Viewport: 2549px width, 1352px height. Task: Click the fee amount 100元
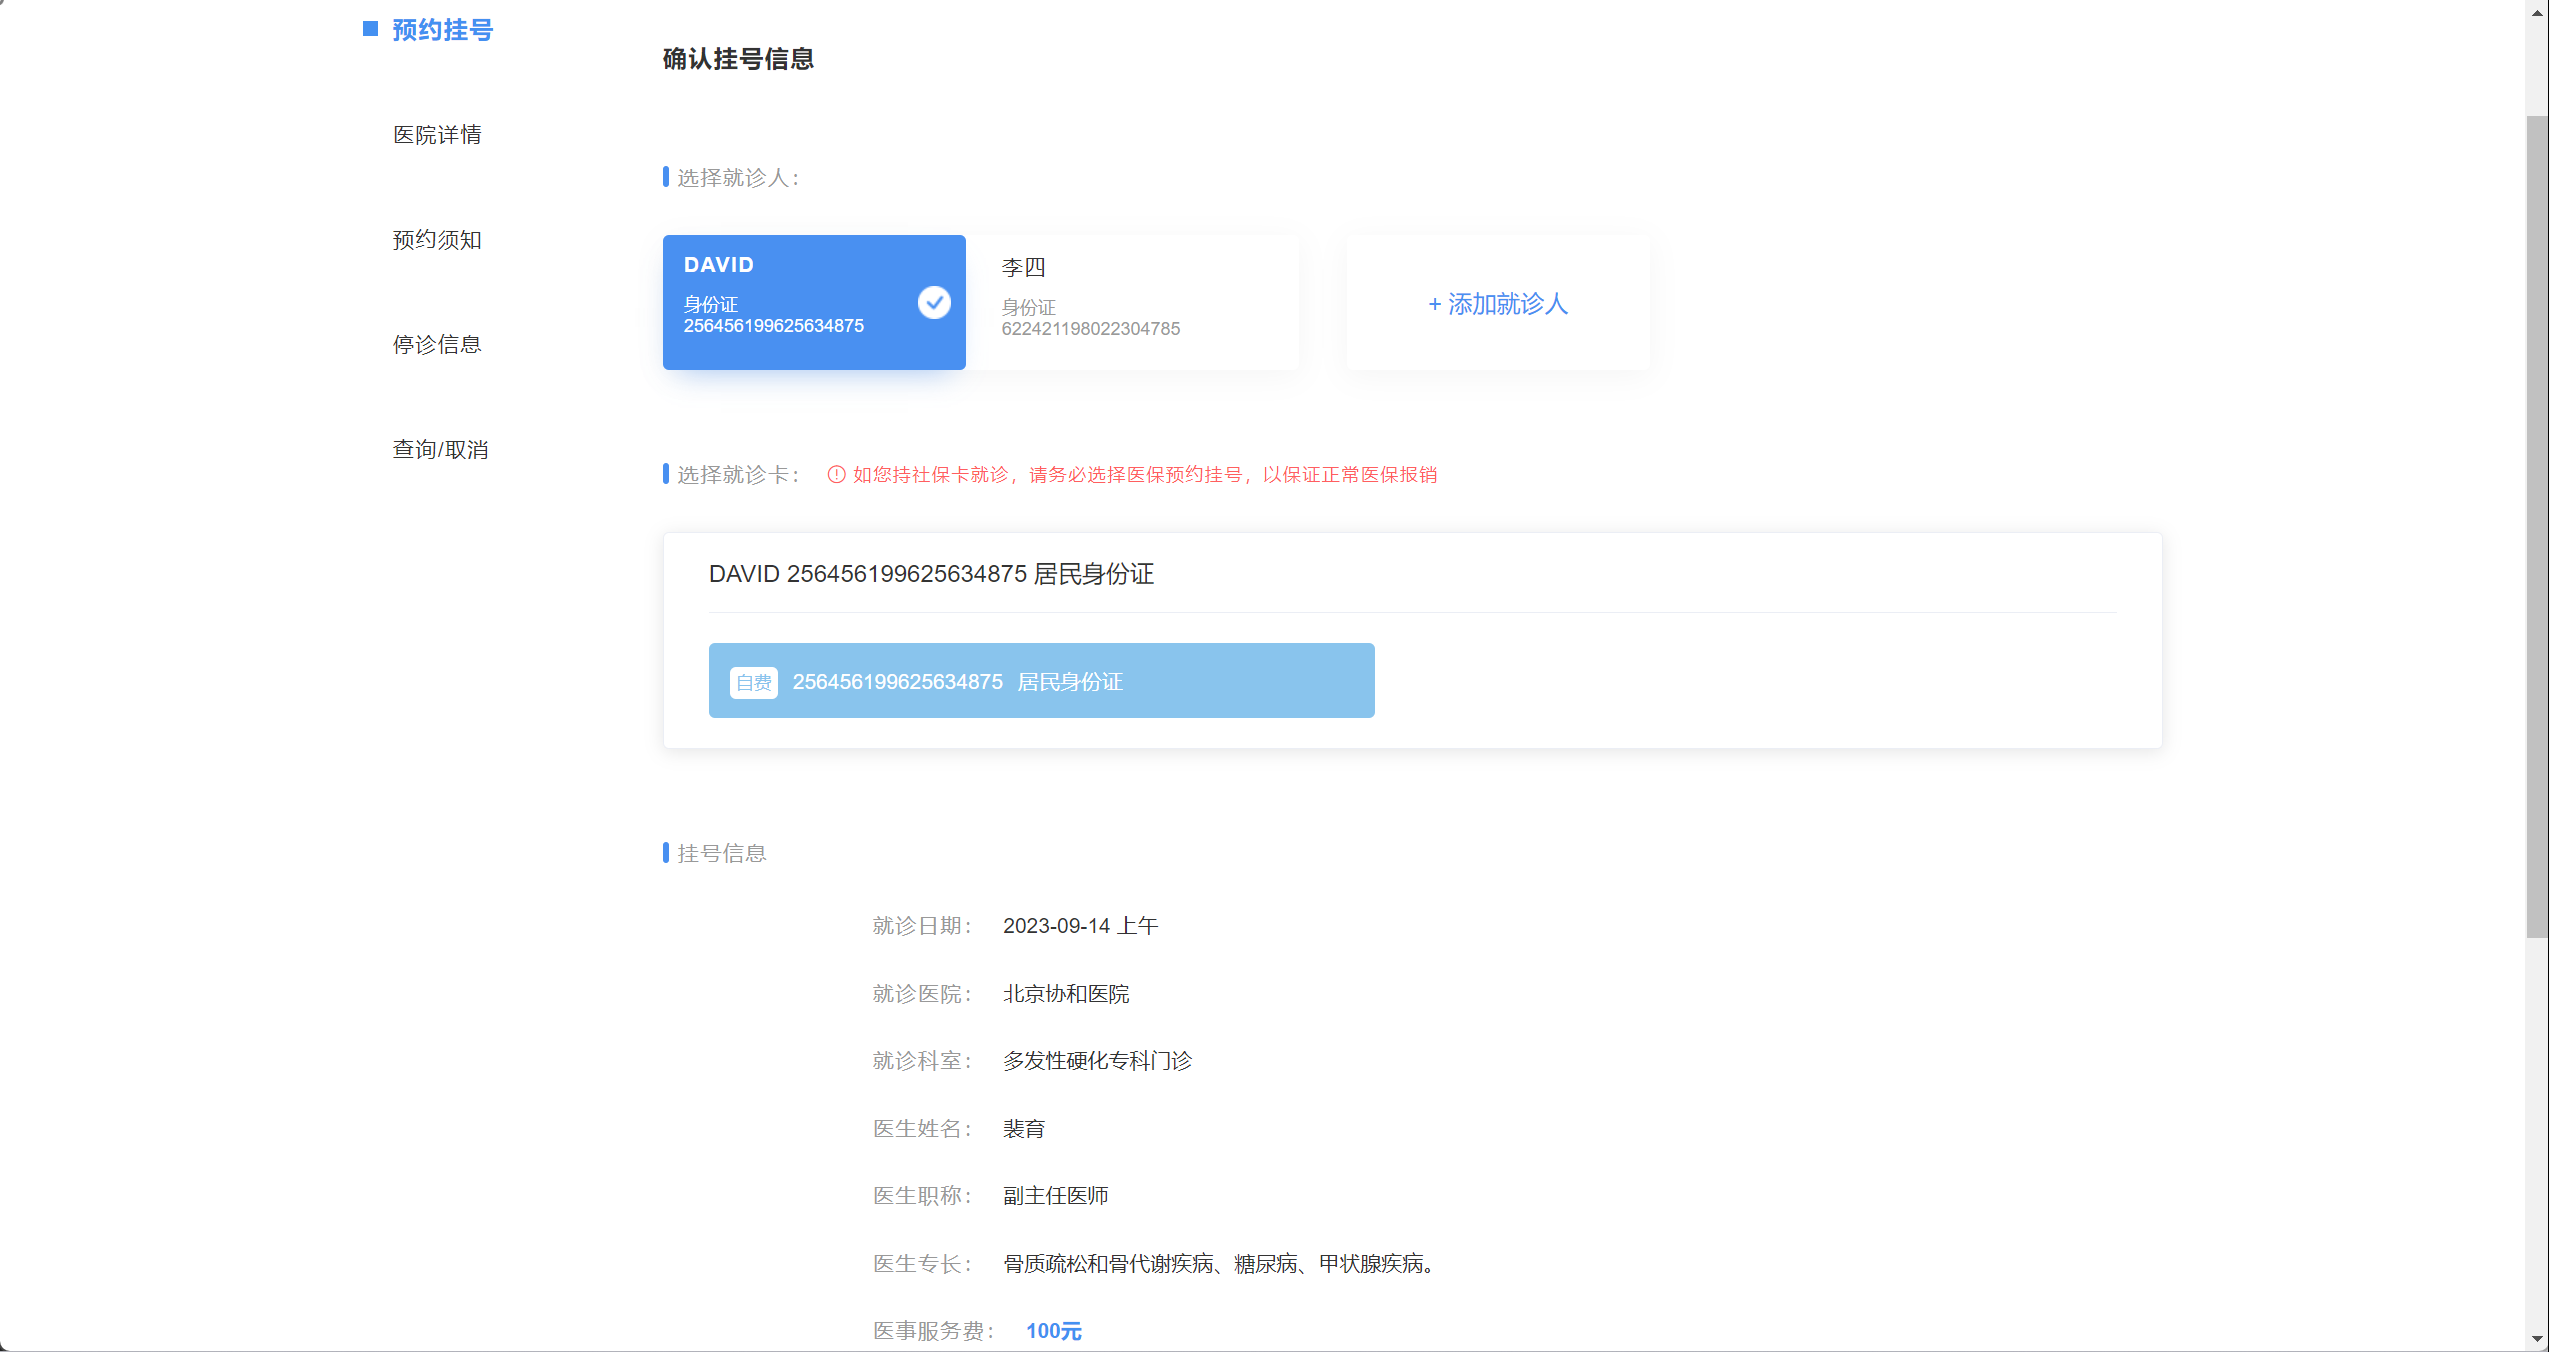click(1053, 1331)
